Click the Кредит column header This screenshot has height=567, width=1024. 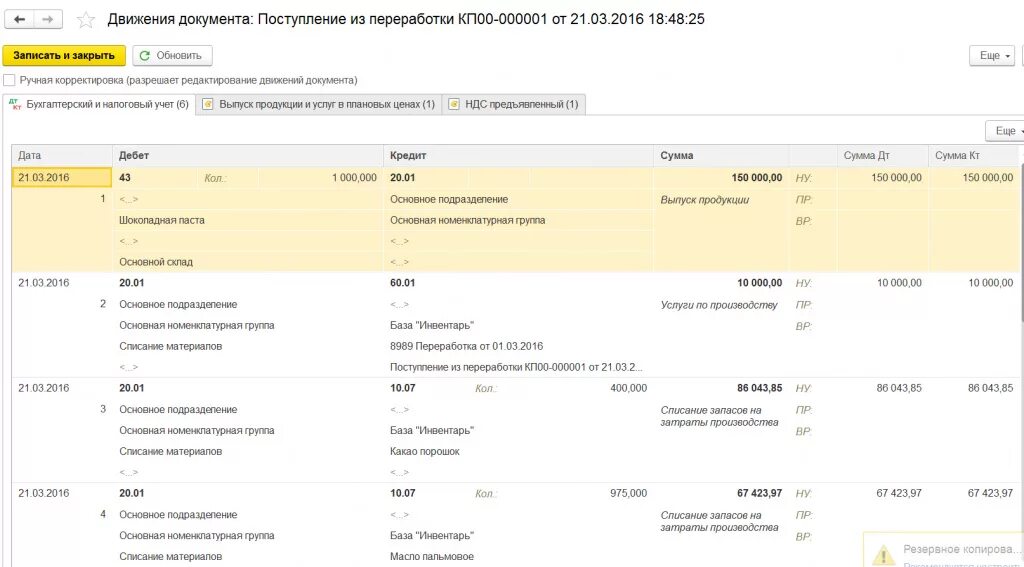[x=408, y=156]
